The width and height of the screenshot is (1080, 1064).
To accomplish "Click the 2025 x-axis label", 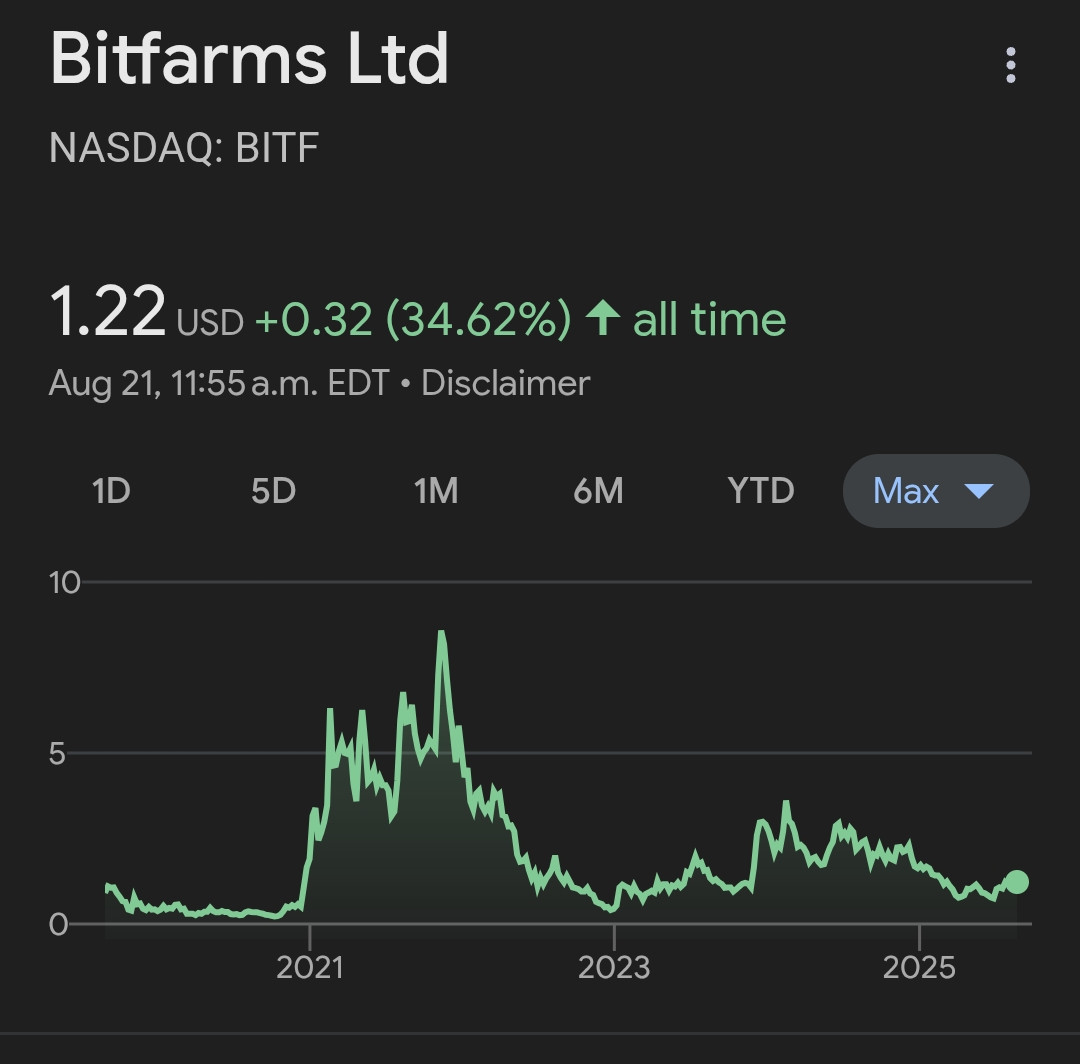I will tap(919, 967).
